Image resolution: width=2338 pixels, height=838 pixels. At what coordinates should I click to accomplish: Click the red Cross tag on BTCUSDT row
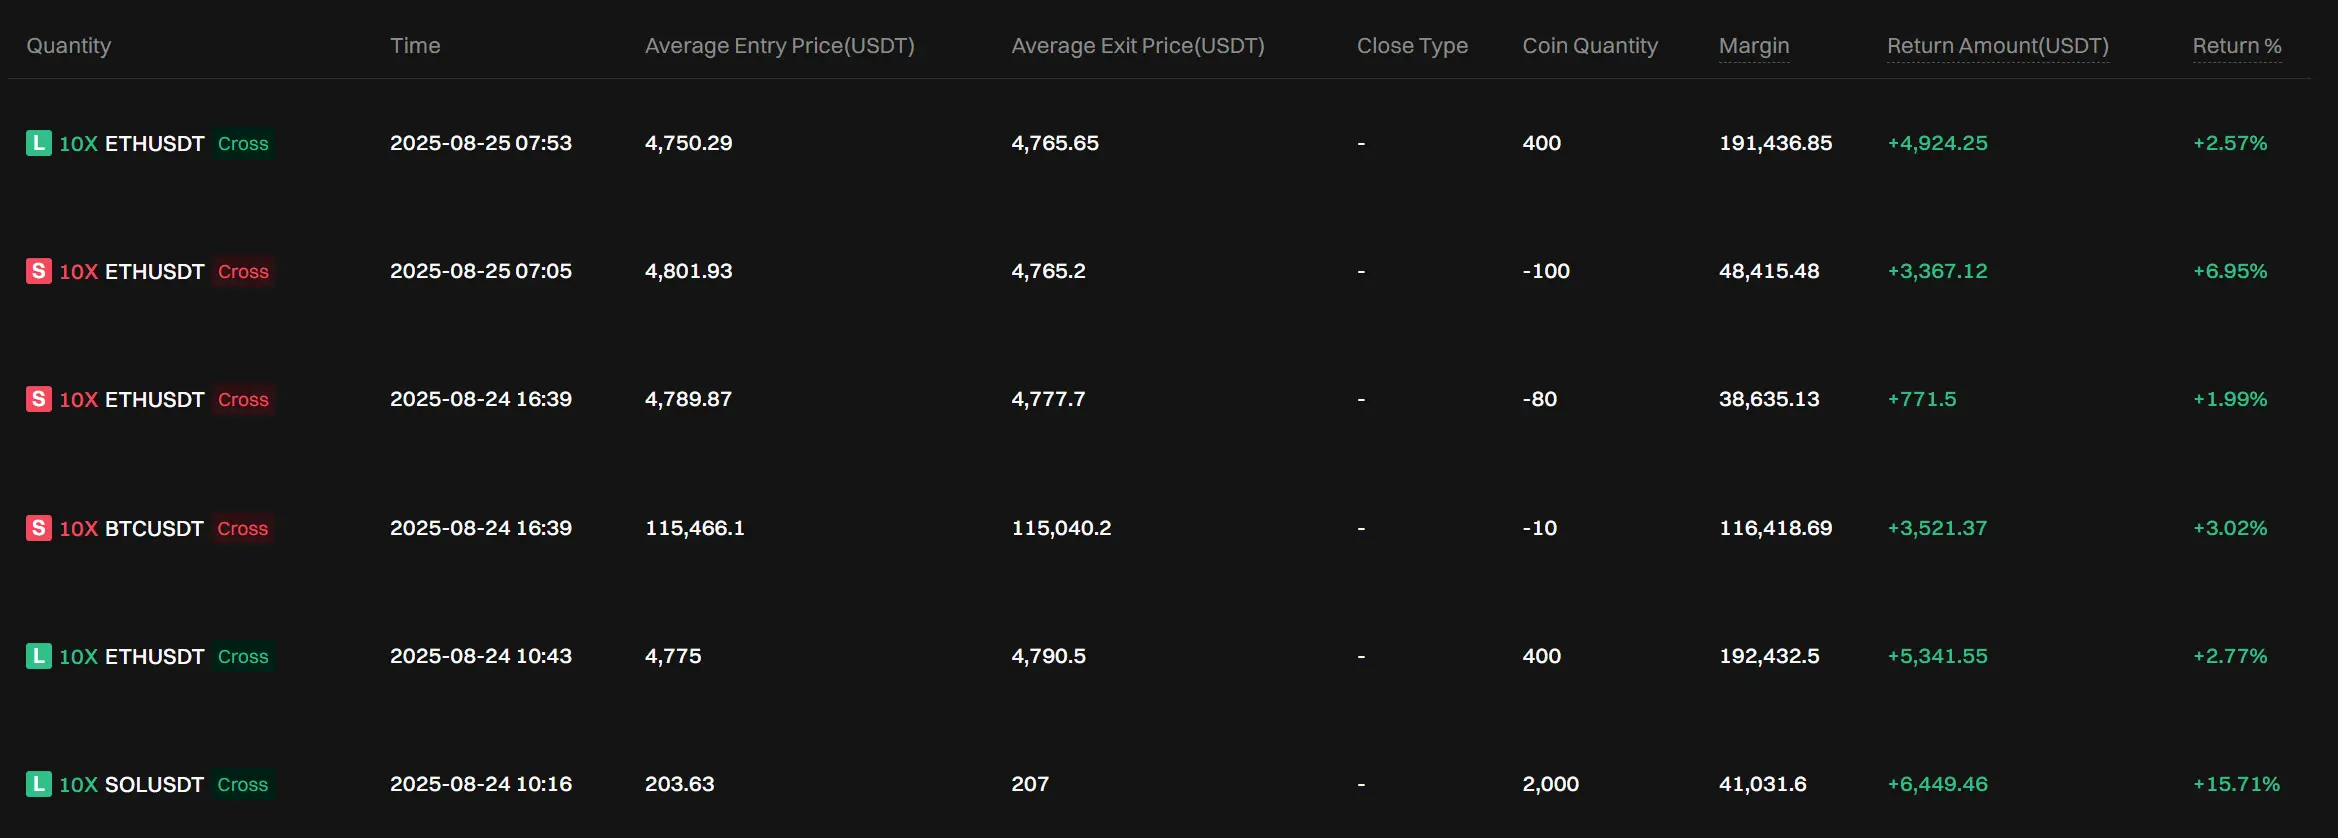coord(243,528)
